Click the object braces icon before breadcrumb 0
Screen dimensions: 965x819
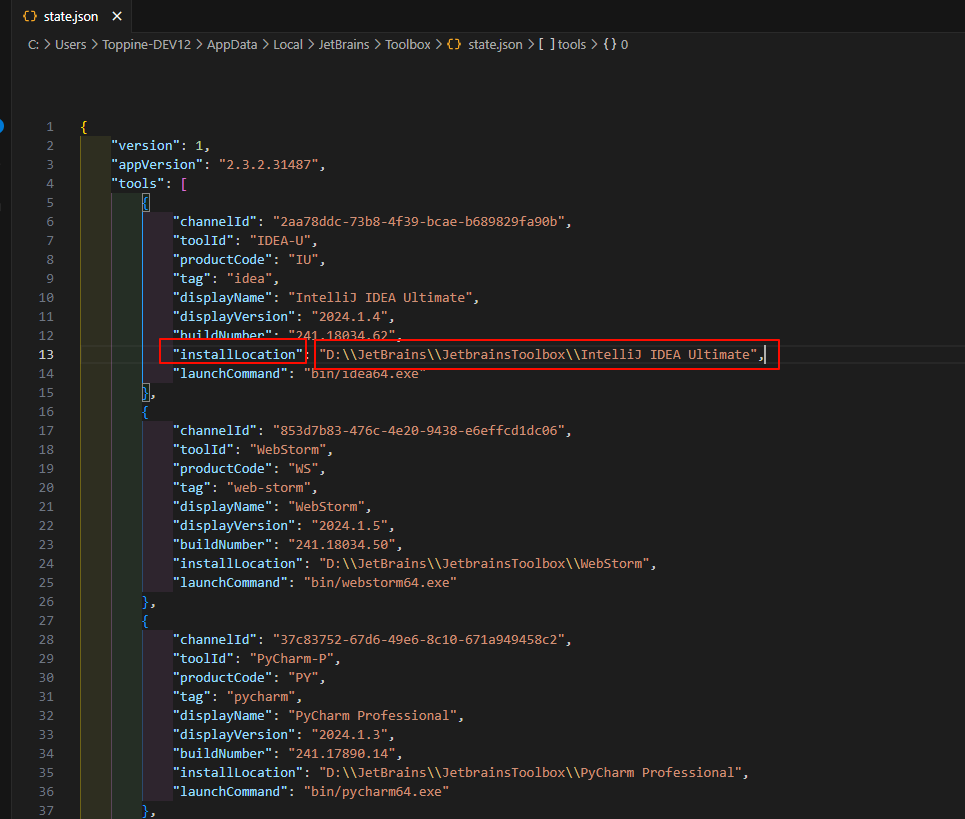point(610,45)
